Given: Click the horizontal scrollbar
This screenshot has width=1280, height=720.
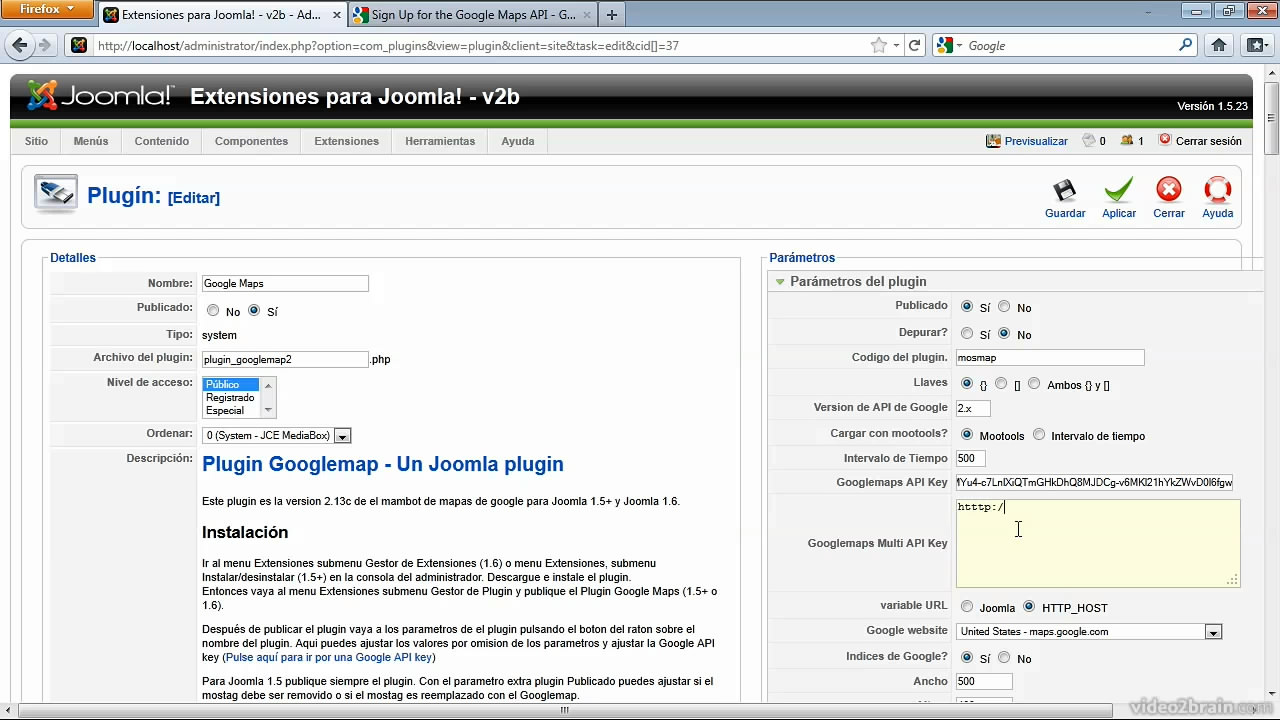Looking at the screenshot, I should click(x=564, y=711).
